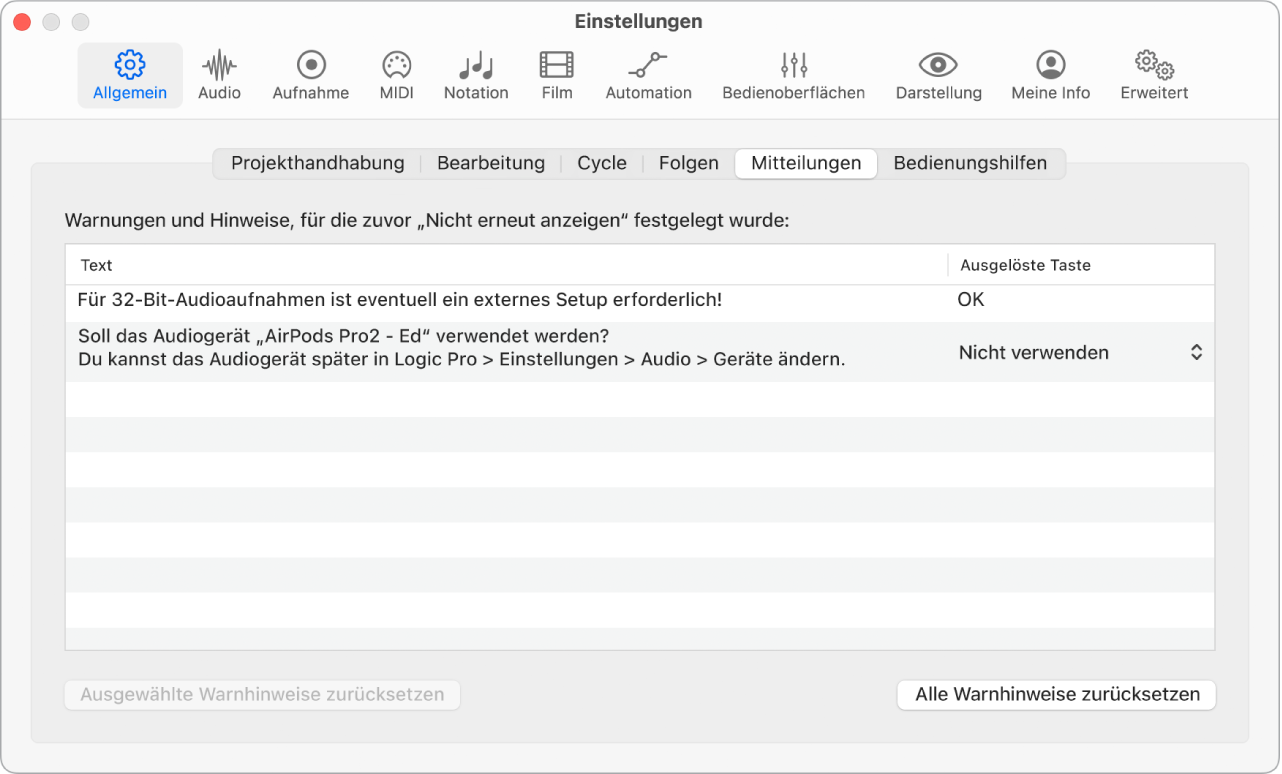Open the Notation settings pane
Viewport: 1282px width, 774px height.
[476, 76]
